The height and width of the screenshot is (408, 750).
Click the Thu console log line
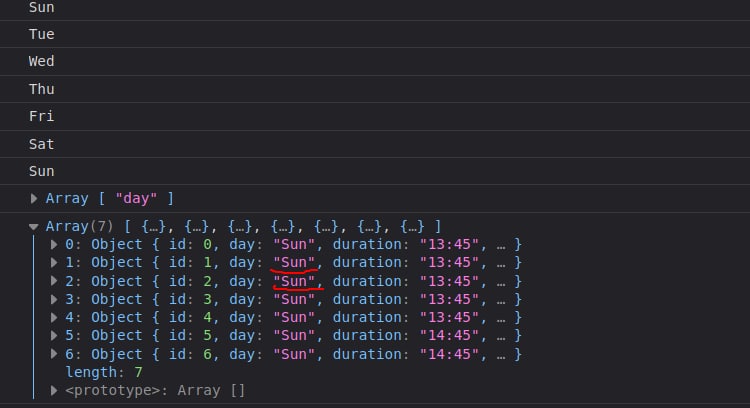(x=375, y=89)
